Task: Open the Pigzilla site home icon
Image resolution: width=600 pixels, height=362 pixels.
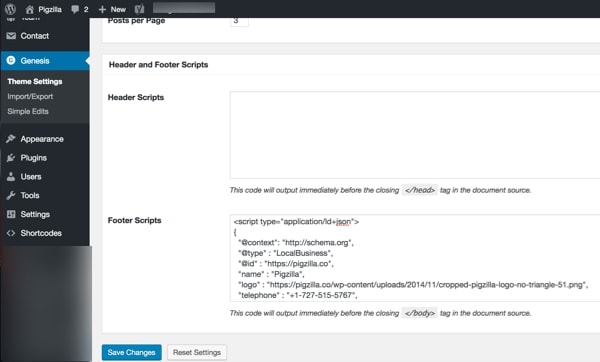Action: [29, 10]
